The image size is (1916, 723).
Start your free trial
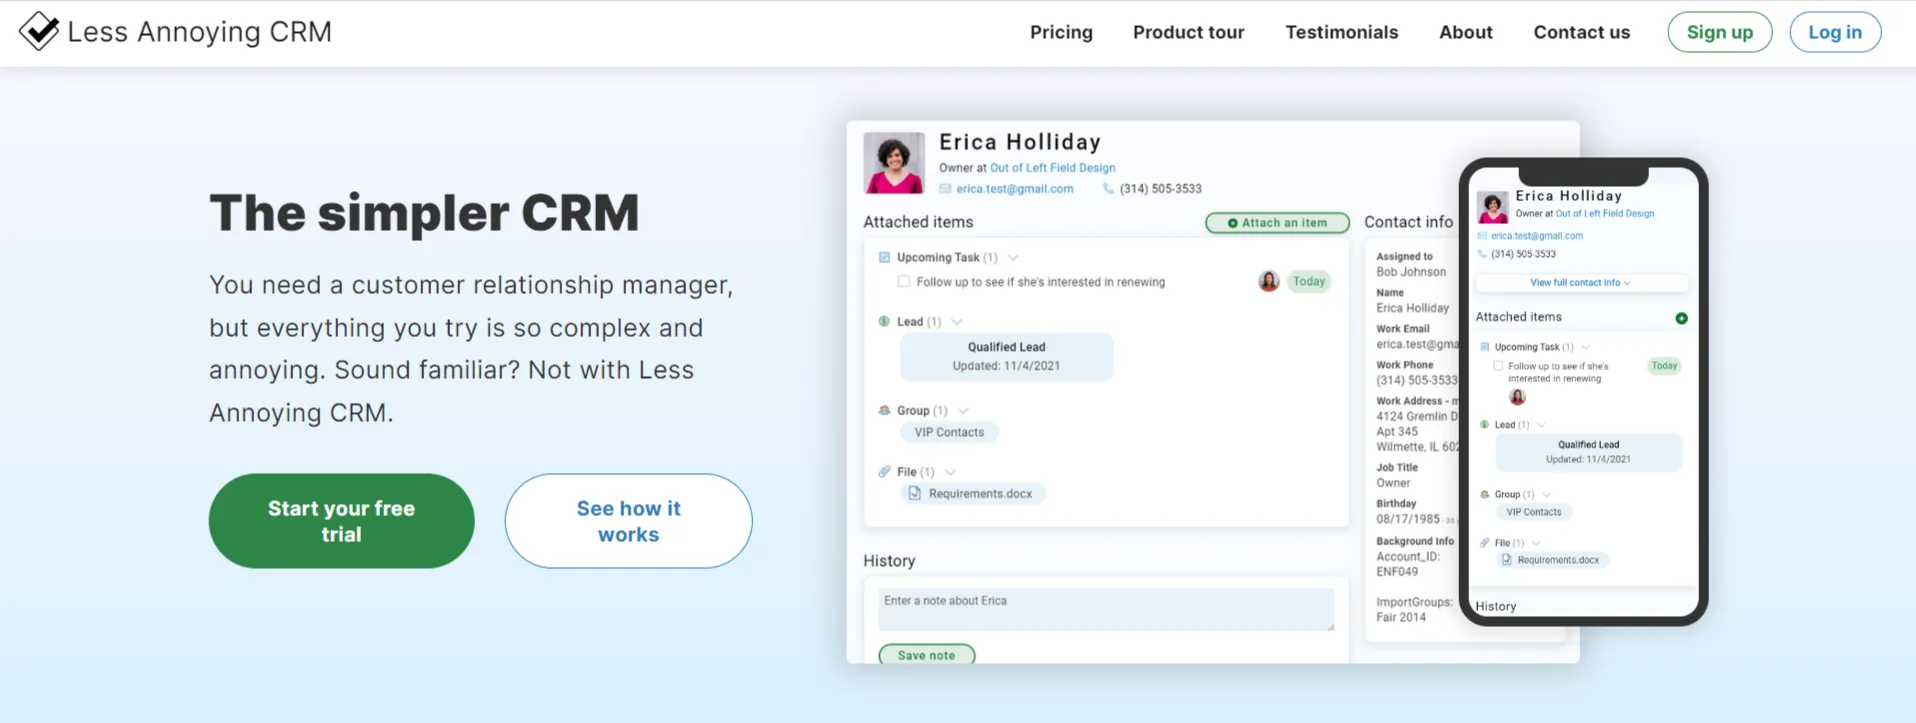[x=341, y=521]
